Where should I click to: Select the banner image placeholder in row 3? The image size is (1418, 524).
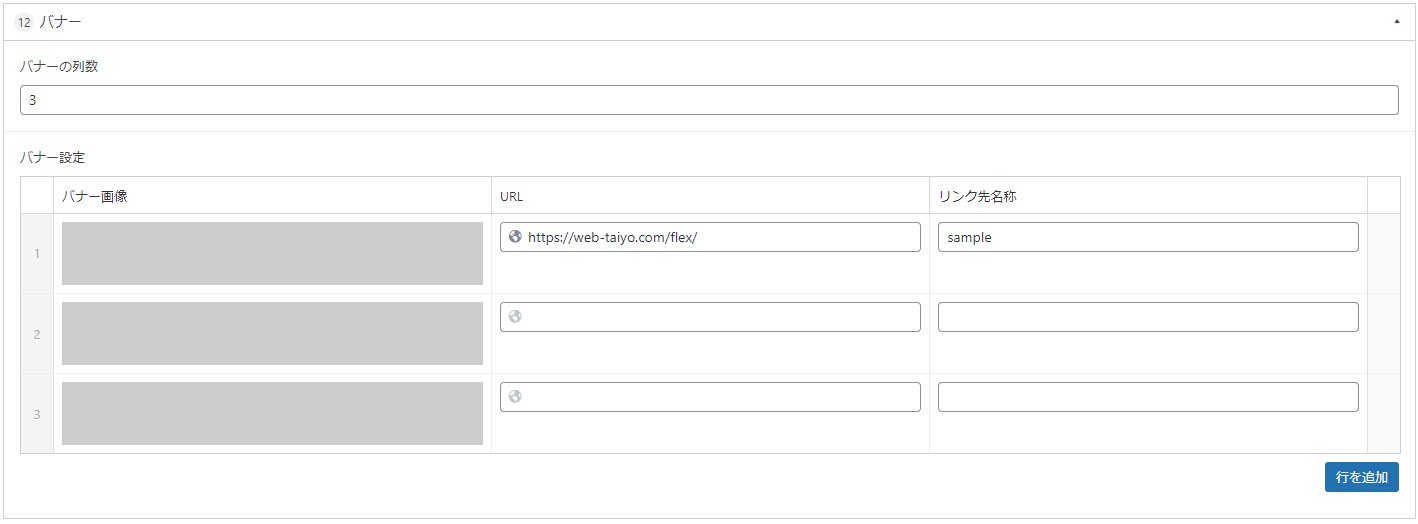(272, 414)
